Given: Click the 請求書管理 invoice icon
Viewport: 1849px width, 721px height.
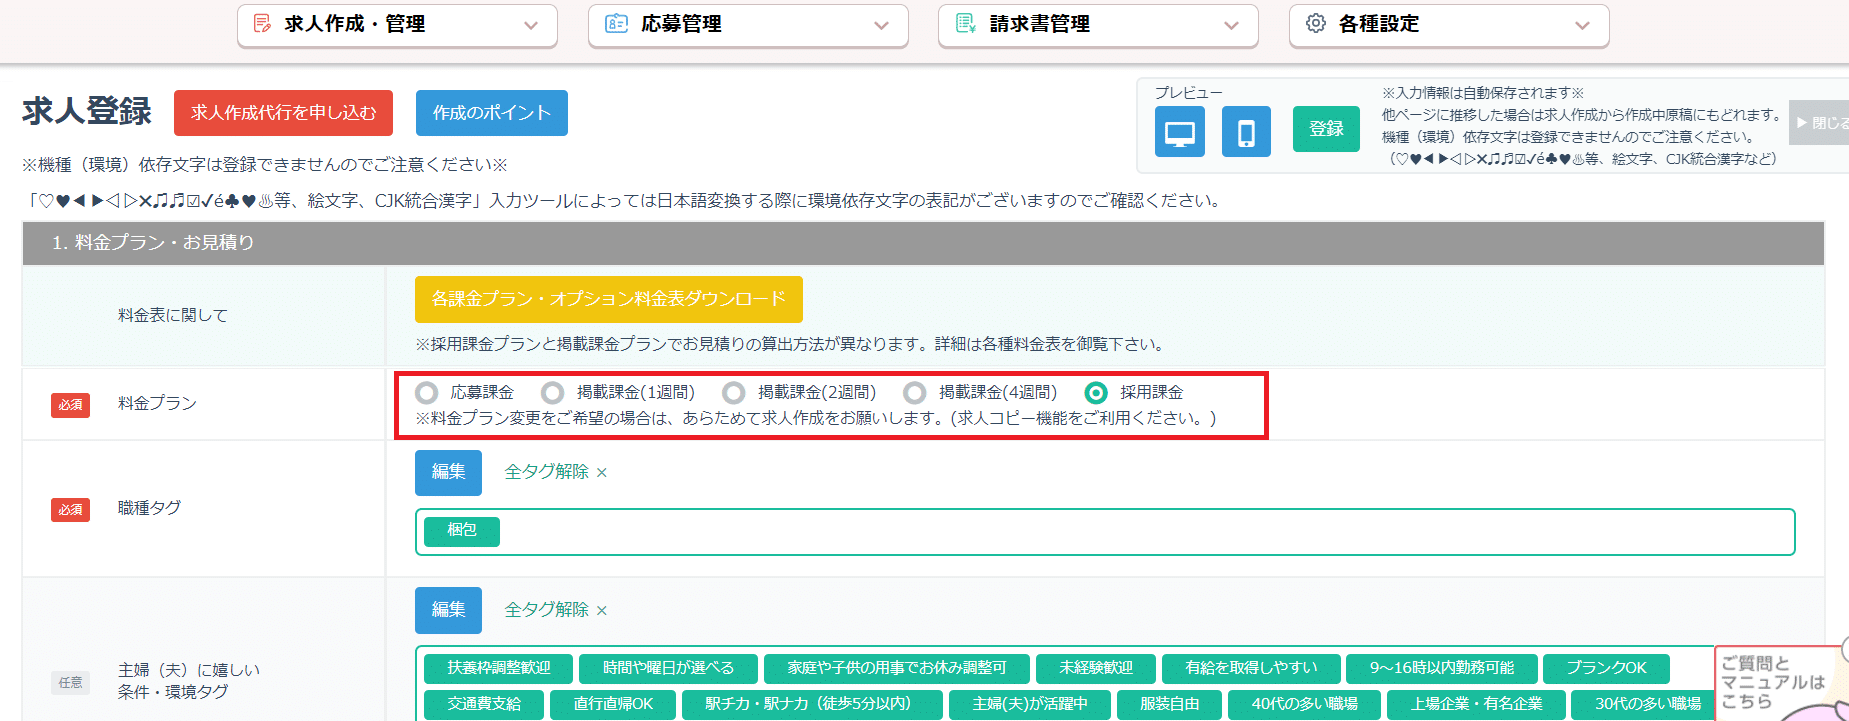Looking at the screenshot, I should point(965,24).
